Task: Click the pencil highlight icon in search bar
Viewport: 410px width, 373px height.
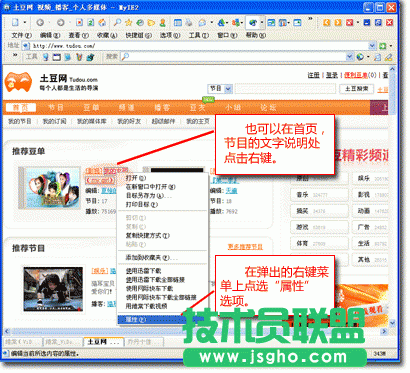Action: pyautogui.click(x=388, y=57)
